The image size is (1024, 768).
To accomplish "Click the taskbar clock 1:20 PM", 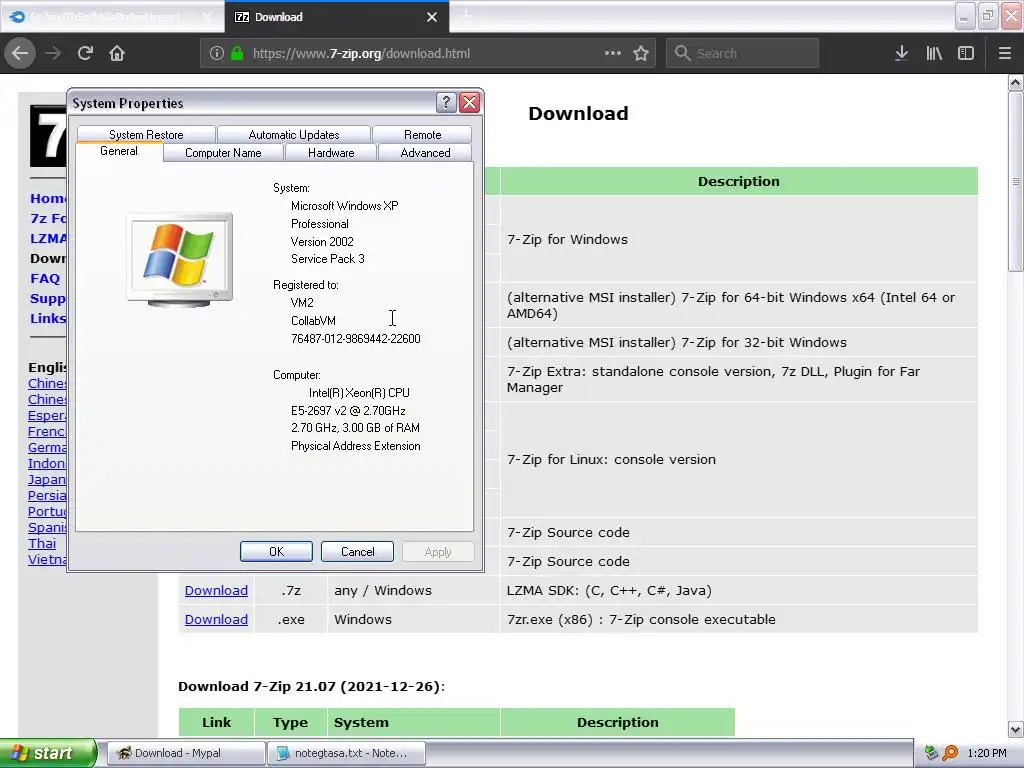I will pyautogui.click(x=986, y=753).
